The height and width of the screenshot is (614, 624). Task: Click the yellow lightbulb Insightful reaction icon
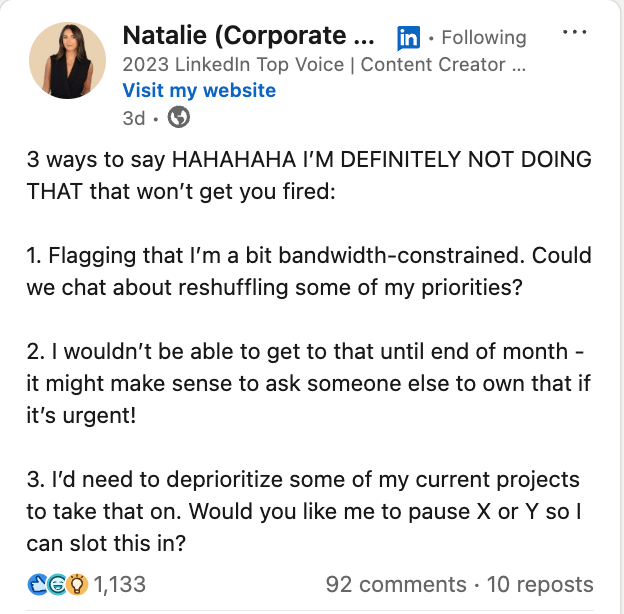pyautogui.click(x=77, y=585)
